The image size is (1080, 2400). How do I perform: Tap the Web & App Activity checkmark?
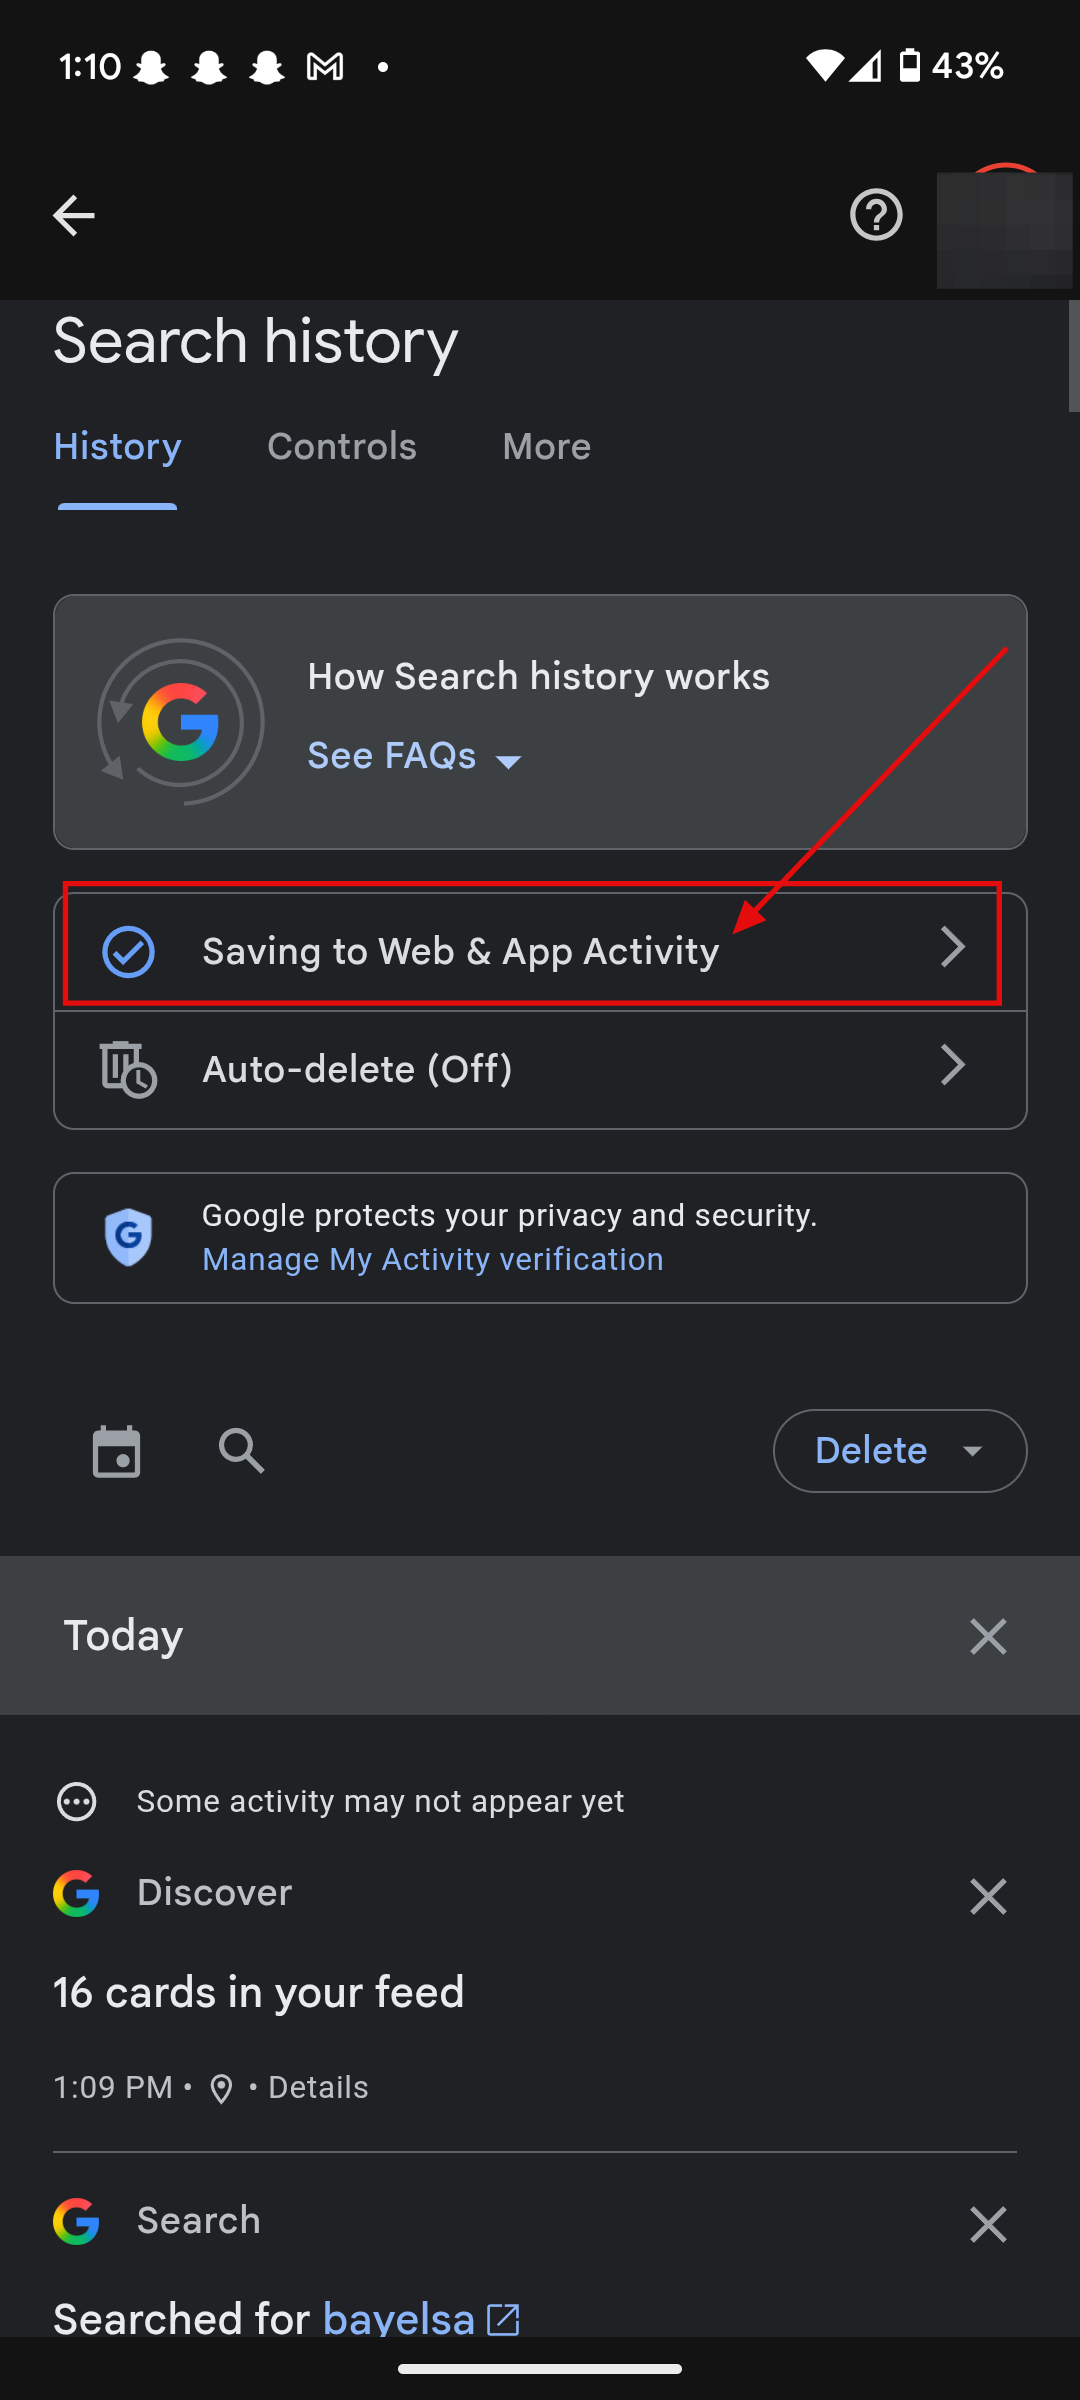click(x=129, y=951)
